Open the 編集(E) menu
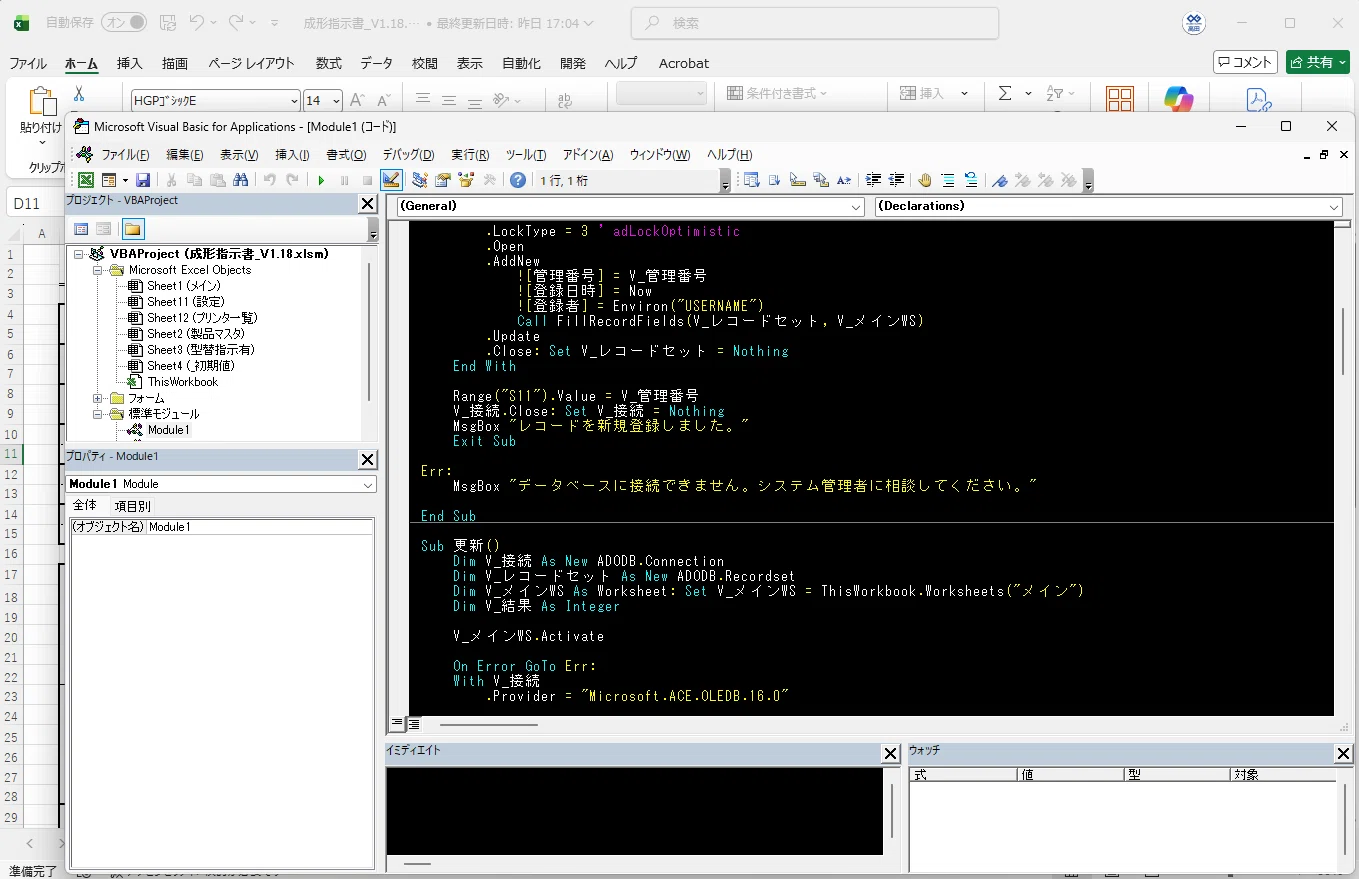This screenshot has height=879, width=1359. click(x=184, y=155)
